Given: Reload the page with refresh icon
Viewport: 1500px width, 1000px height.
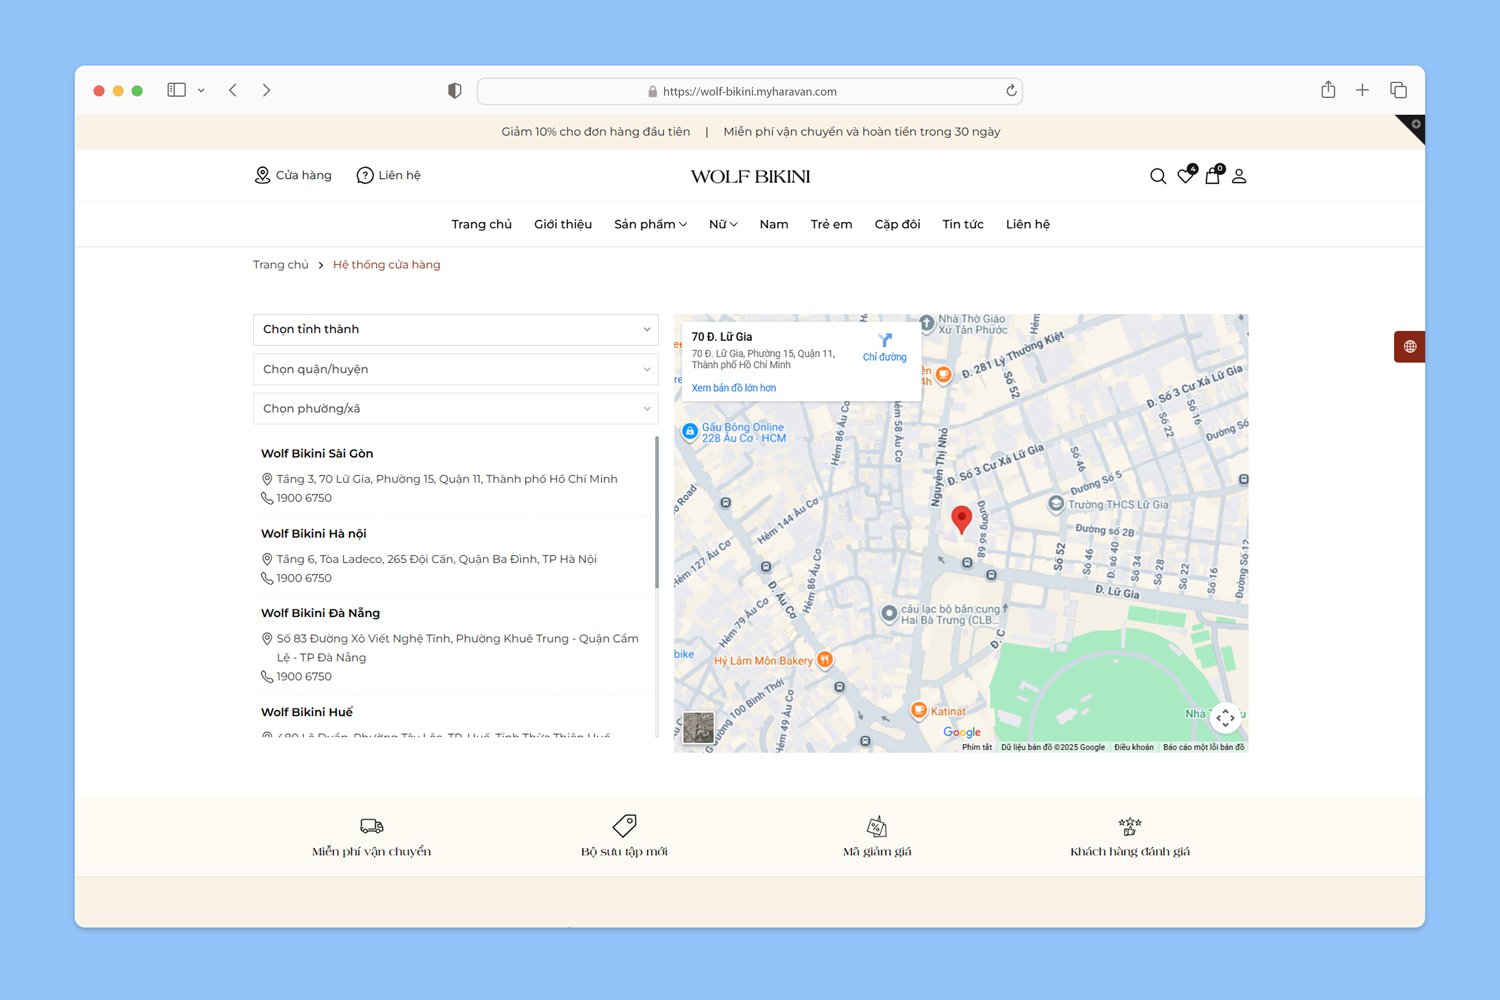Looking at the screenshot, I should [x=1011, y=91].
